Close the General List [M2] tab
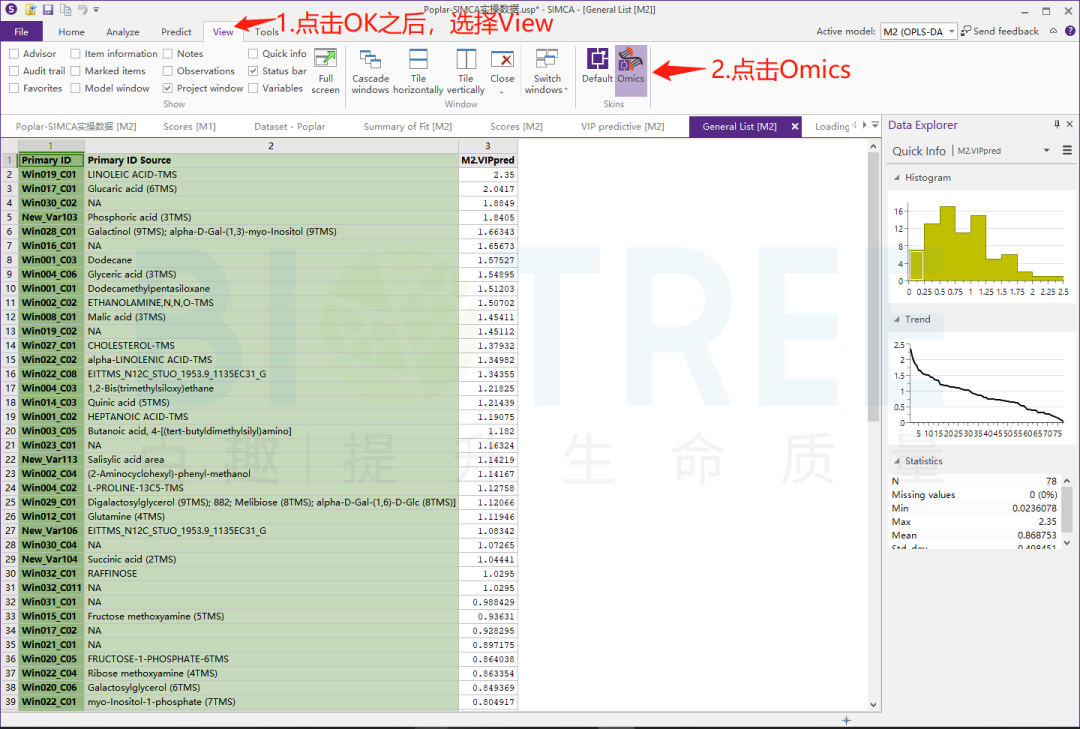Viewport: 1080px width, 729px height. click(795, 126)
